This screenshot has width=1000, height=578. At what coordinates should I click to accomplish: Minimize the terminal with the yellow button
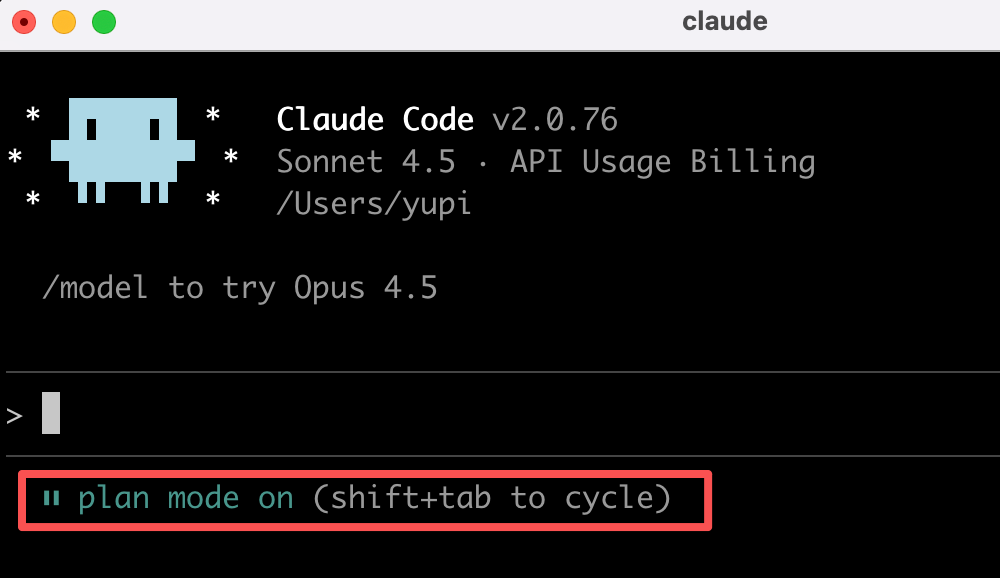tap(63, 21)
